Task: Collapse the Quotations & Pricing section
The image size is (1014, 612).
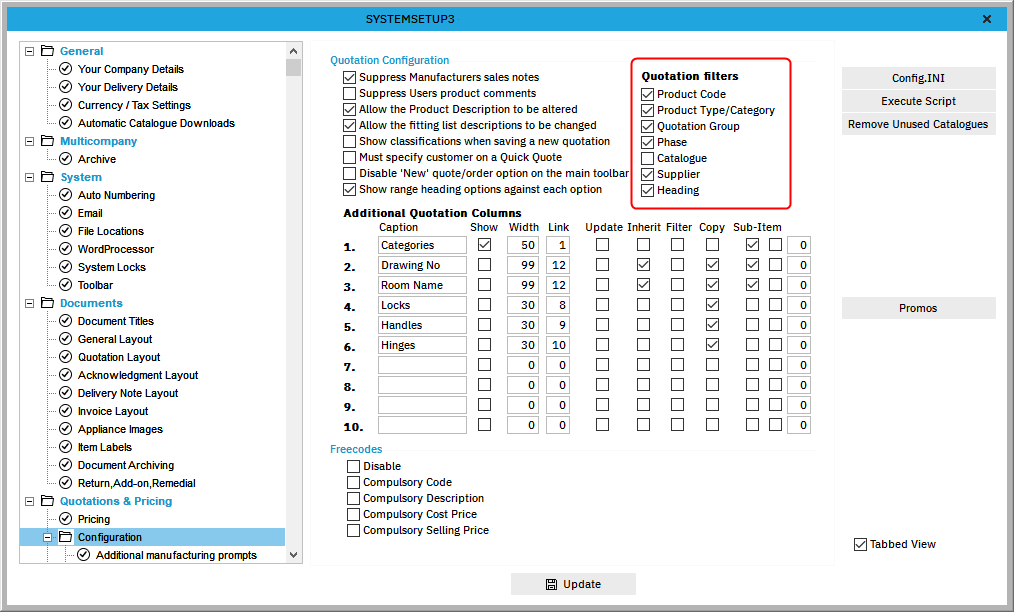Action: pos(29,501)
